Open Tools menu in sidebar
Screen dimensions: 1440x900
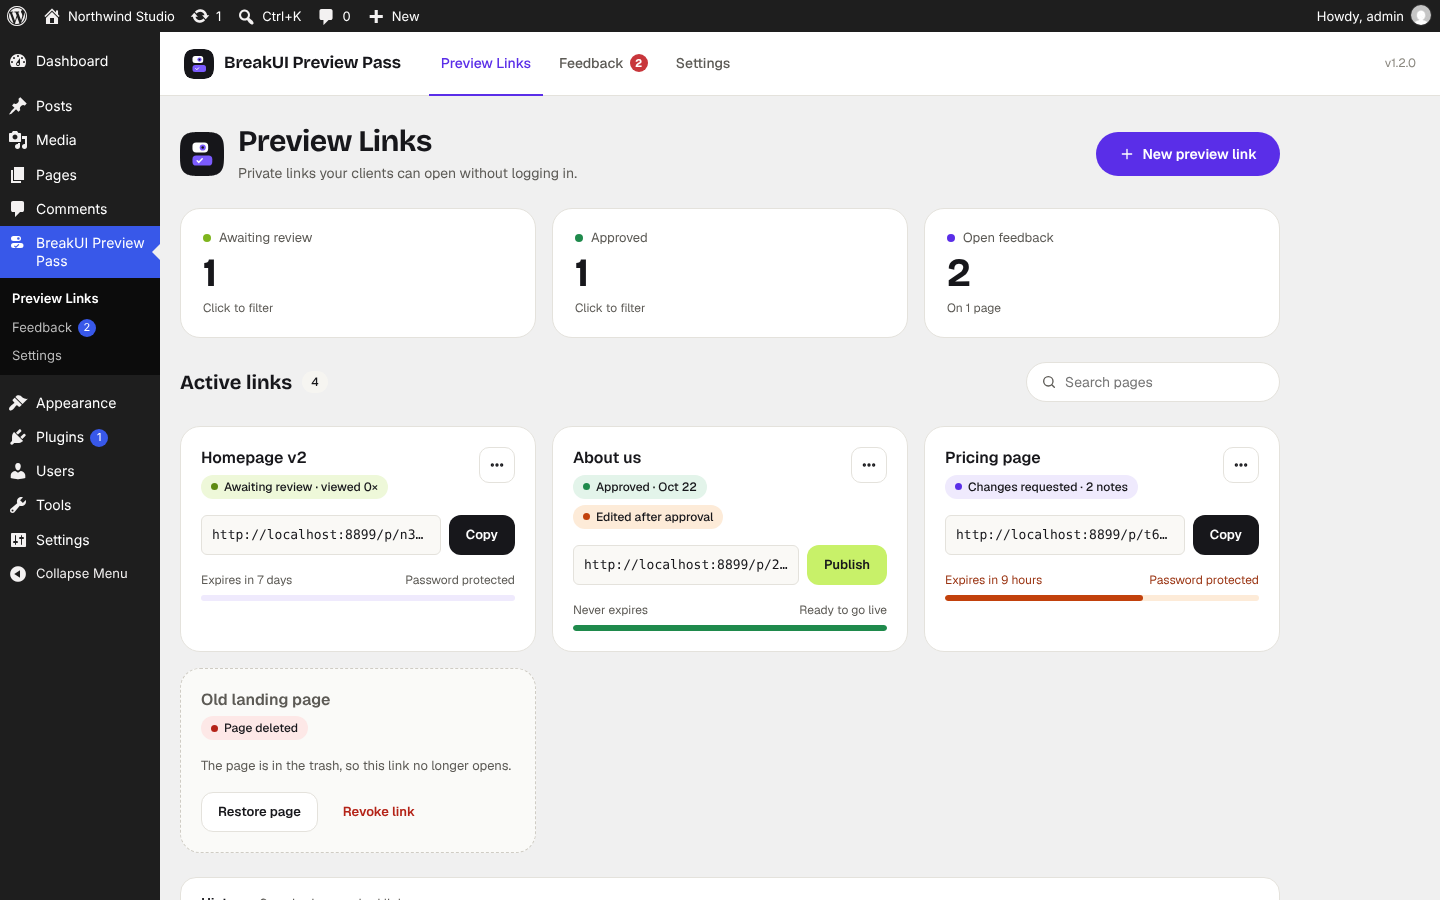point(80,505)
